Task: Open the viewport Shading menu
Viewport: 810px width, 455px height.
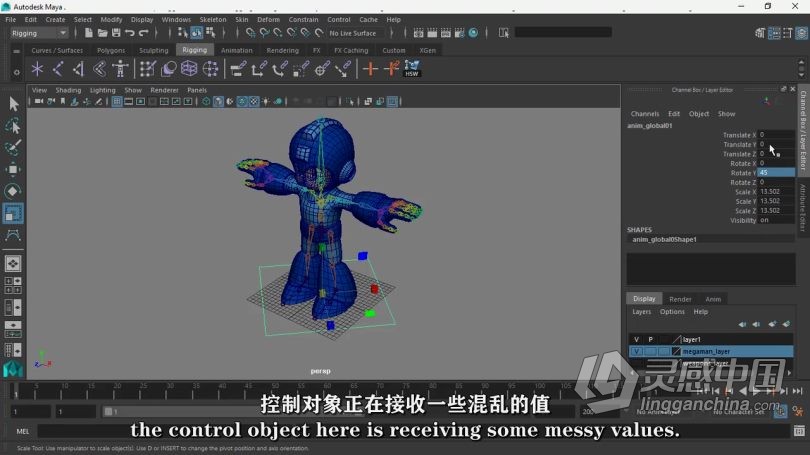Action: (68, 90)
